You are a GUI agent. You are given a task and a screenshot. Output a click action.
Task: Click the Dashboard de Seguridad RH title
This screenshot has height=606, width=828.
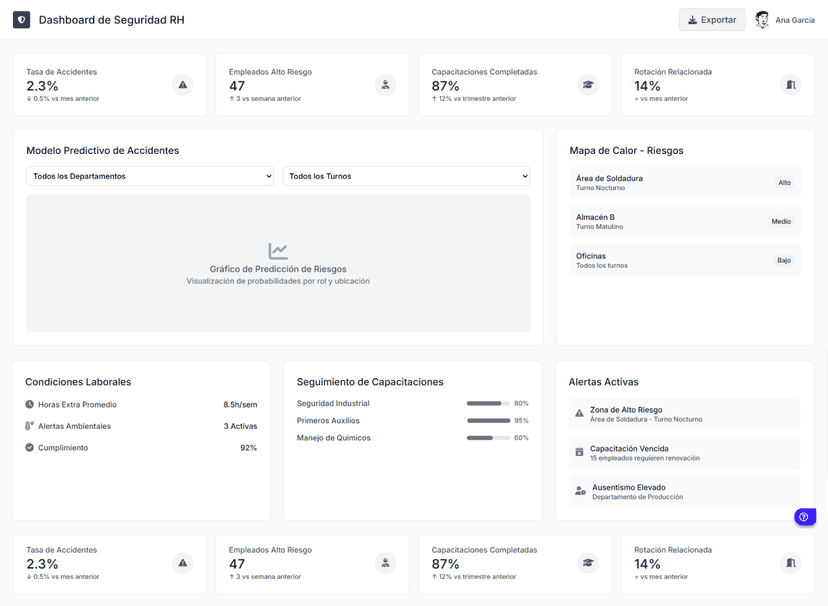click(111, 20)
